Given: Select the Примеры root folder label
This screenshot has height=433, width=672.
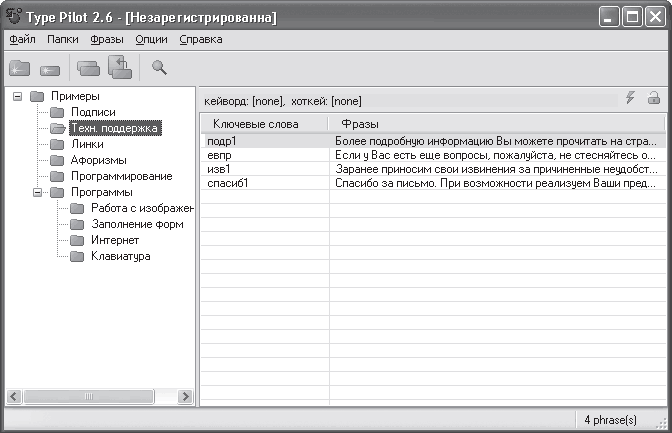Looking at the screenshot, I should pos(75,96).
